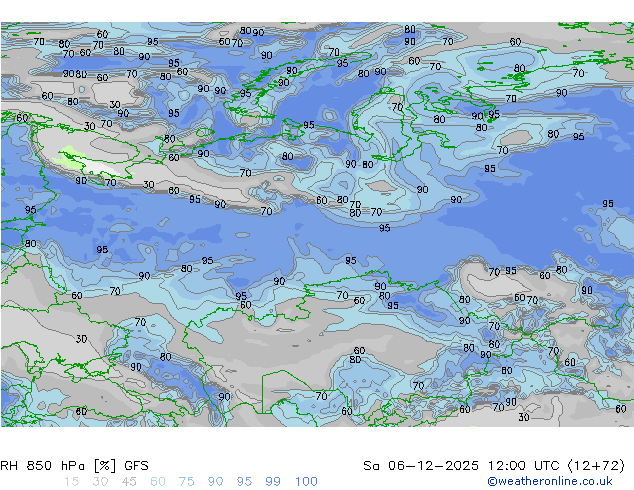The image size is (634, 490).
Task: Click the weatheronline.co.uk copyright link
Action: pos(550,481)
